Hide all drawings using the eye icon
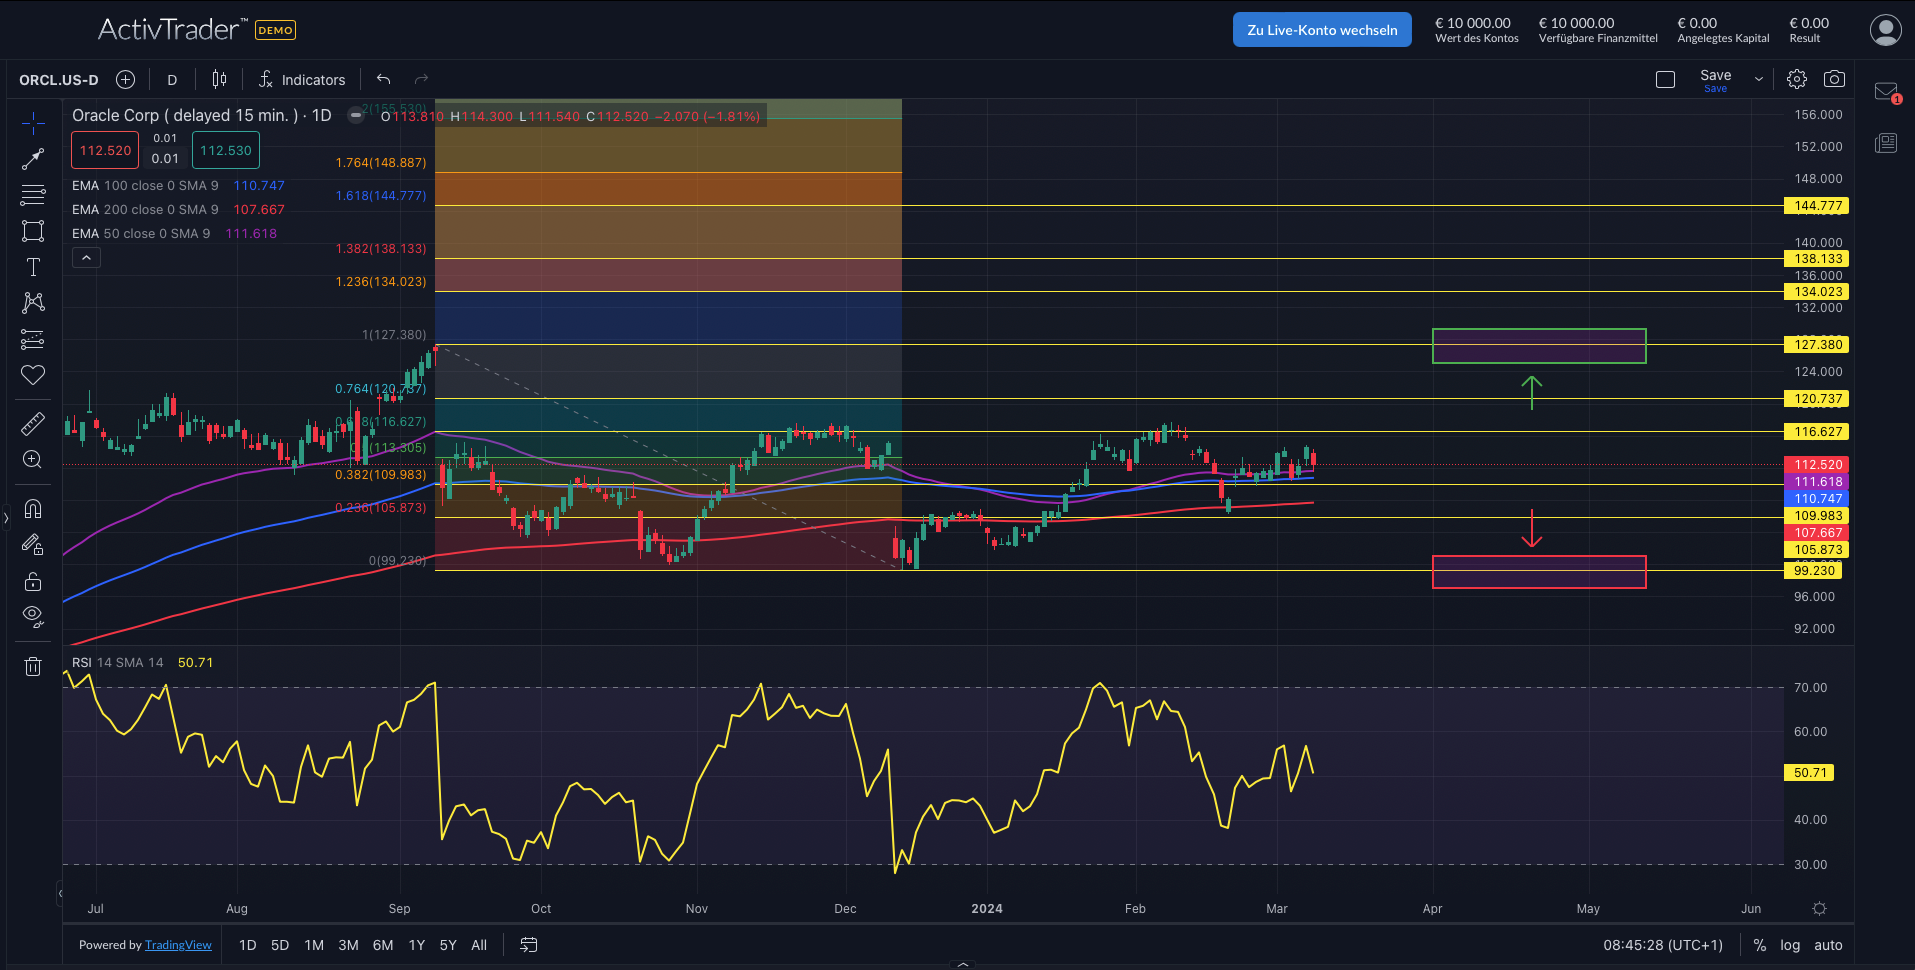This screenshot has height=970, width=1915. 33,616
